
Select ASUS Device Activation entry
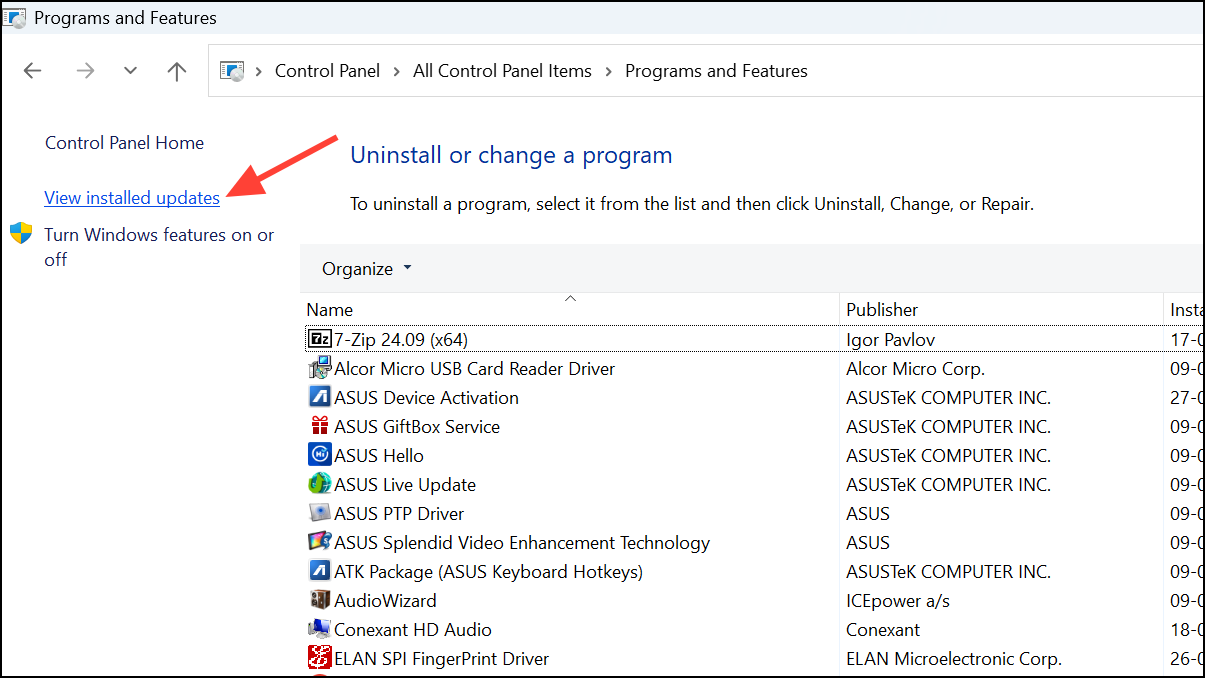click(x=426, y=397)
